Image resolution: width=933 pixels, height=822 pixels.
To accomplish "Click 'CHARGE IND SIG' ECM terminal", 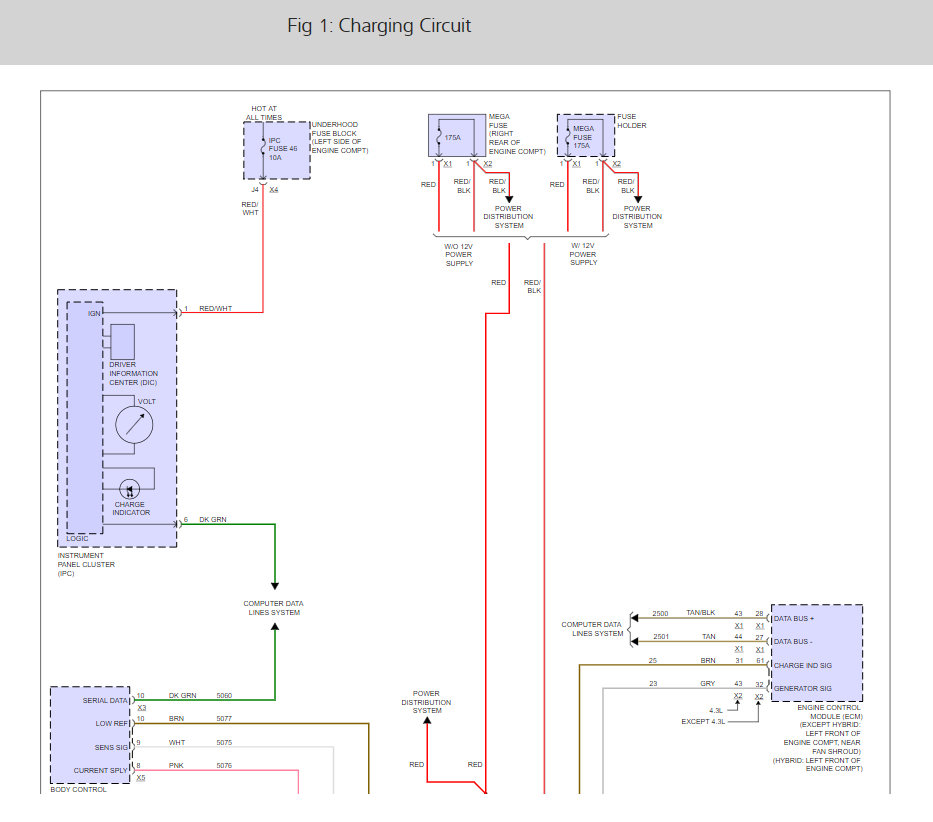I will [803, 665].
